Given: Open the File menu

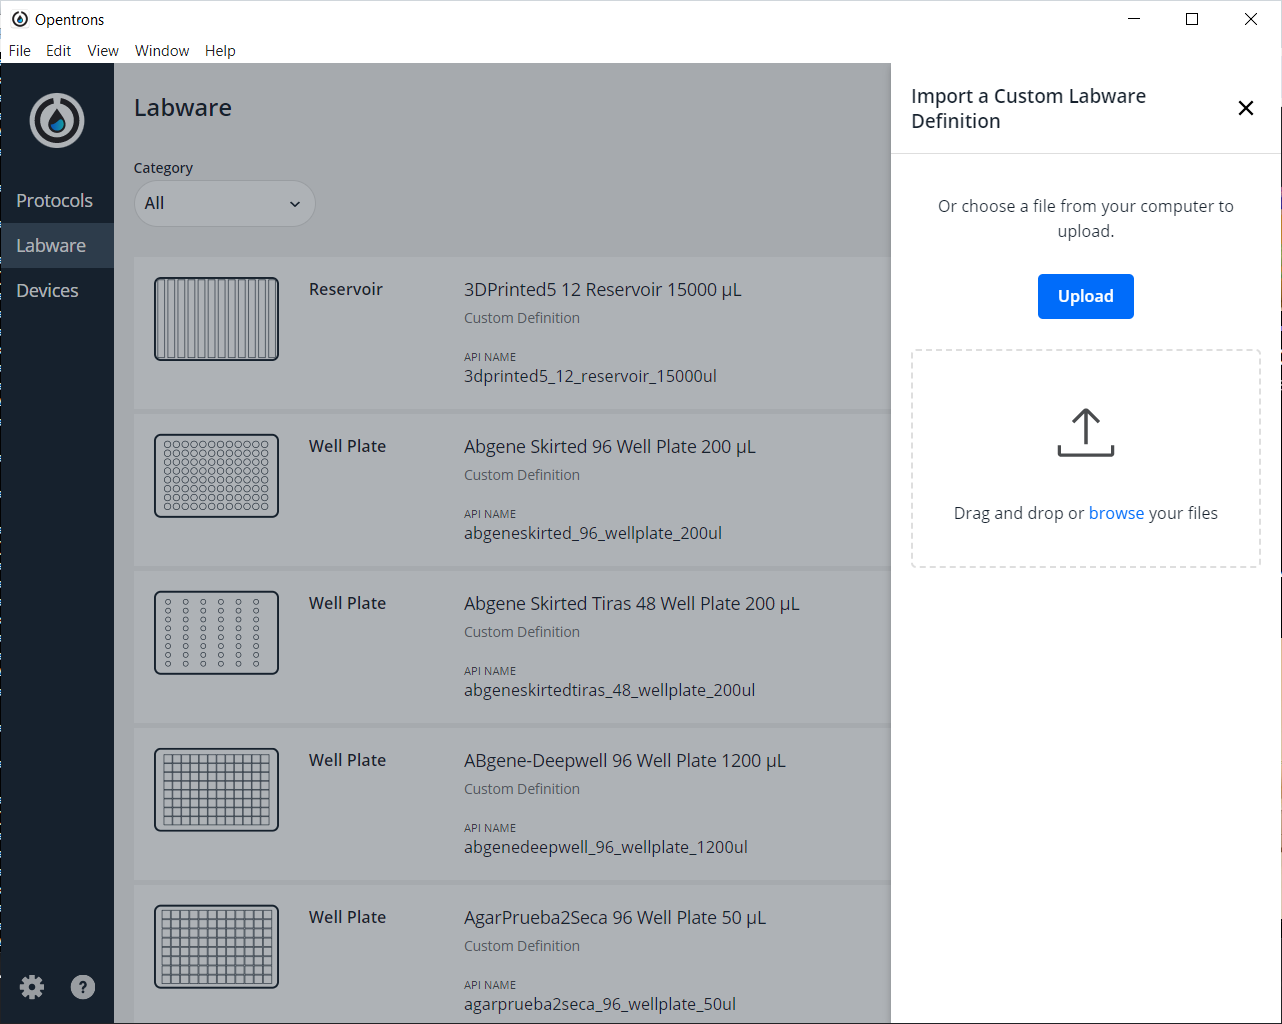Looking at the screenshot, I should pos(20,51).
